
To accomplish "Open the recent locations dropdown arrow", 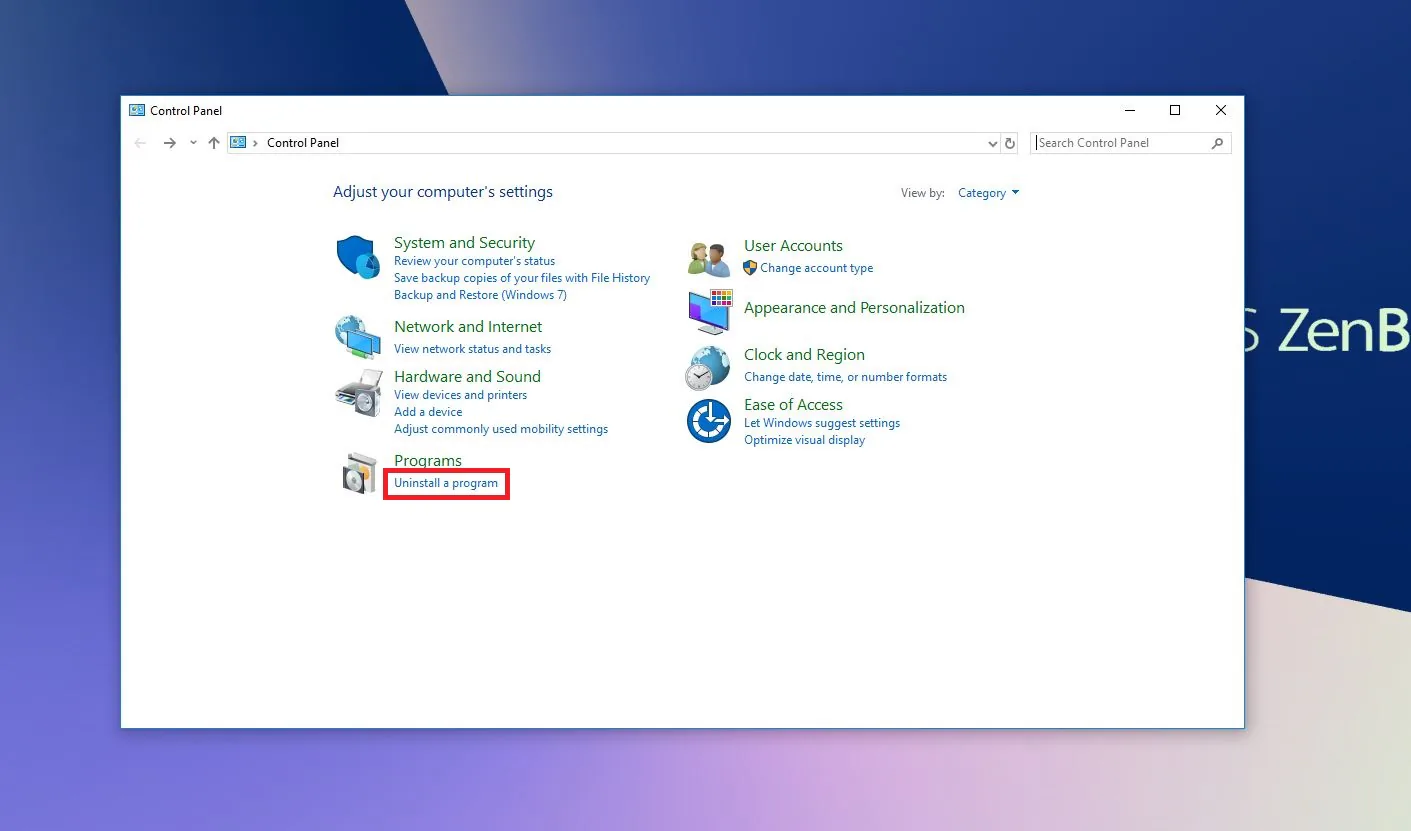I will (x=193, y=143).
